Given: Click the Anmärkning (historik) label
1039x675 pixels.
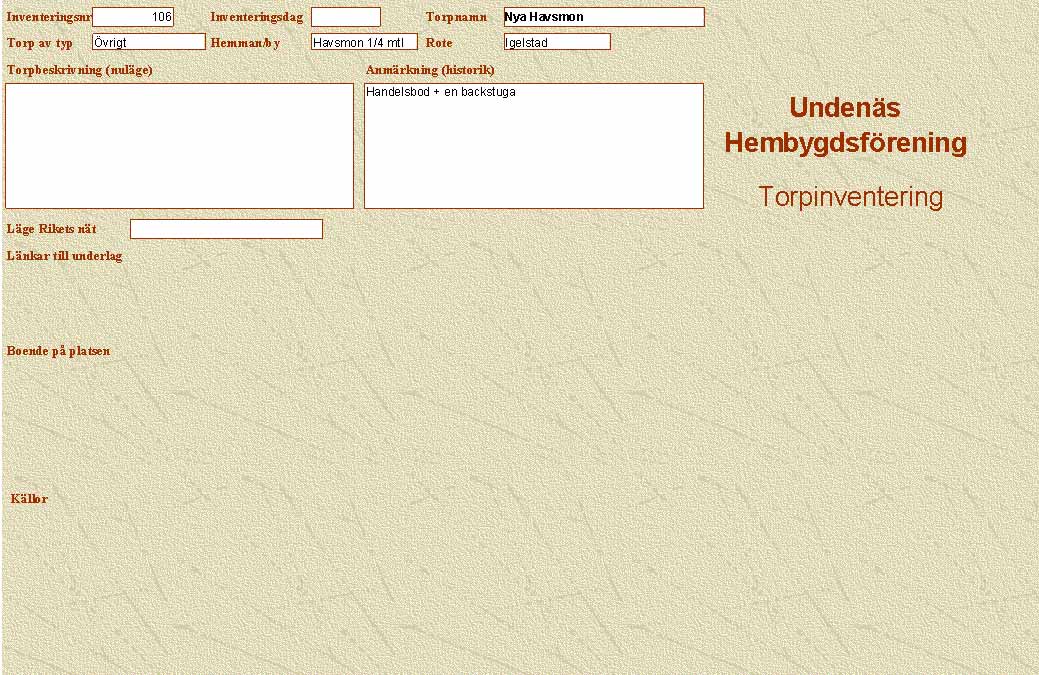Looking at the screenshot, I should pos(430,70).
